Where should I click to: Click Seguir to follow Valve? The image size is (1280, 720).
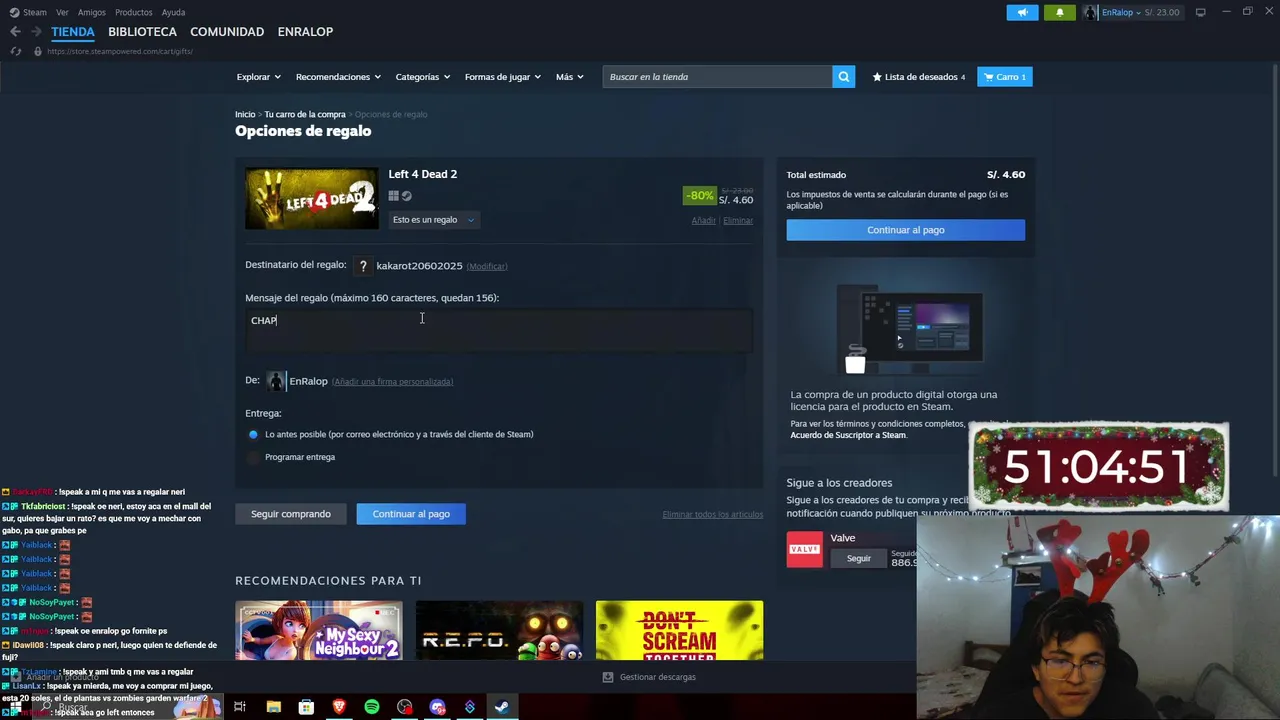point(858,558)
